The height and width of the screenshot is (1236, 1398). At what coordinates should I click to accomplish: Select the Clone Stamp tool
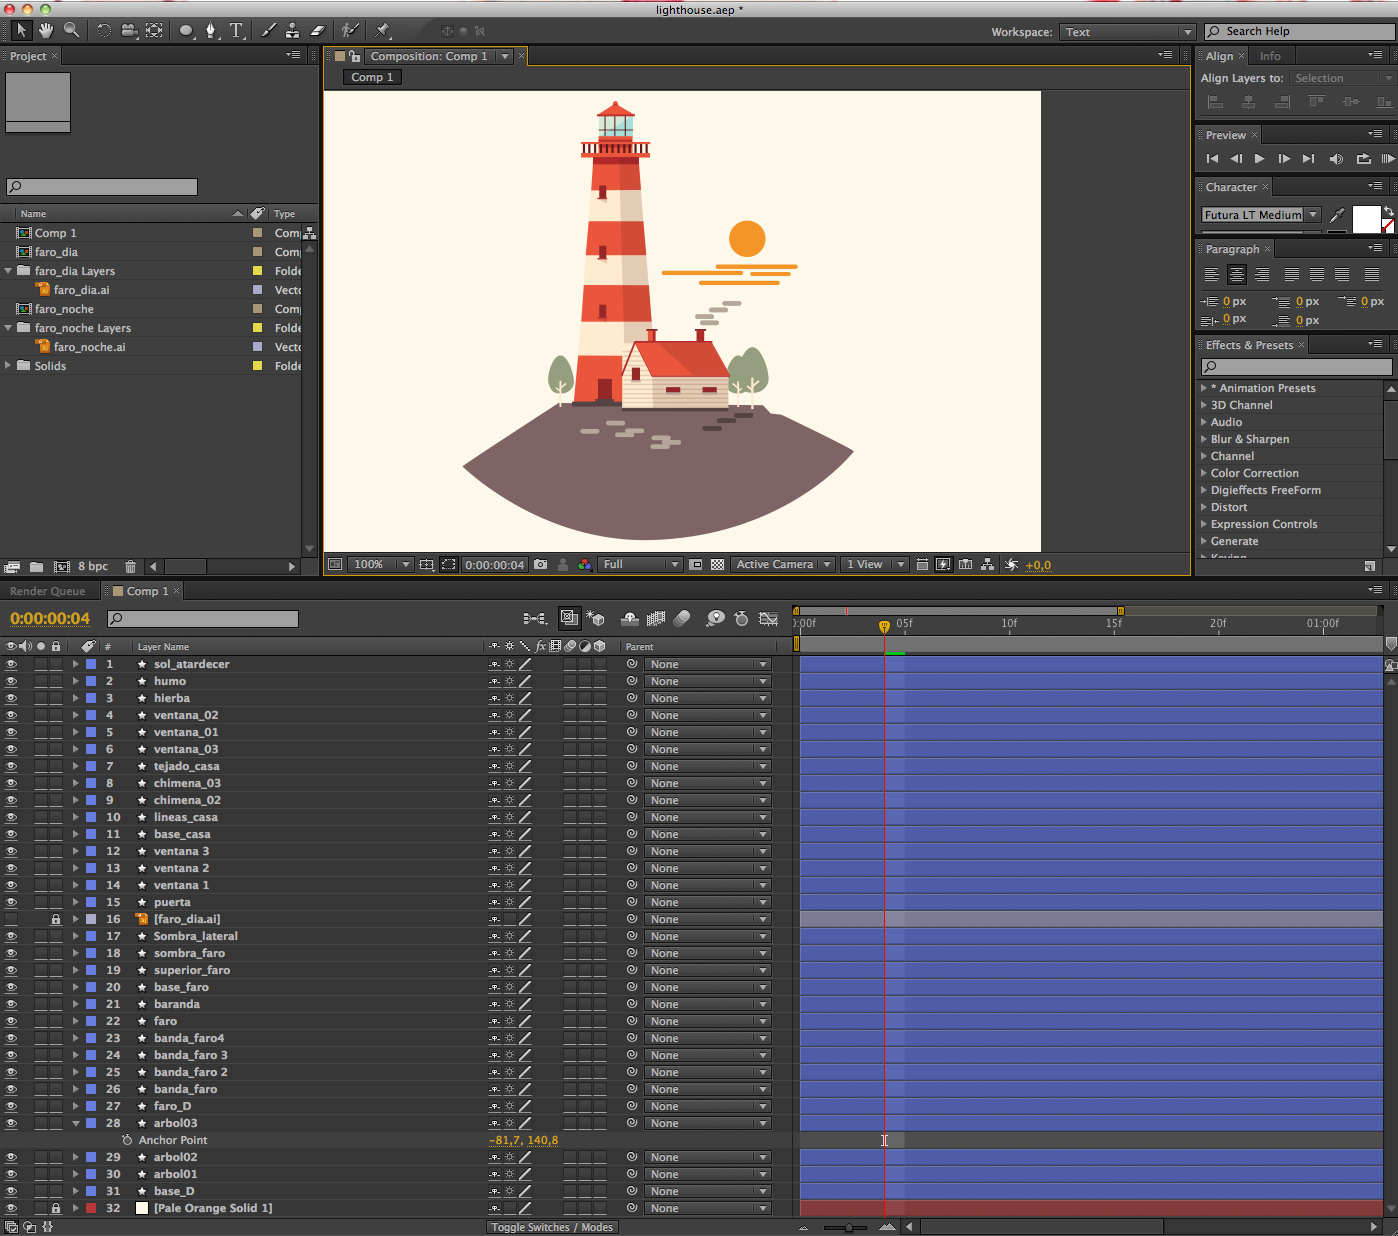point(292,30)
